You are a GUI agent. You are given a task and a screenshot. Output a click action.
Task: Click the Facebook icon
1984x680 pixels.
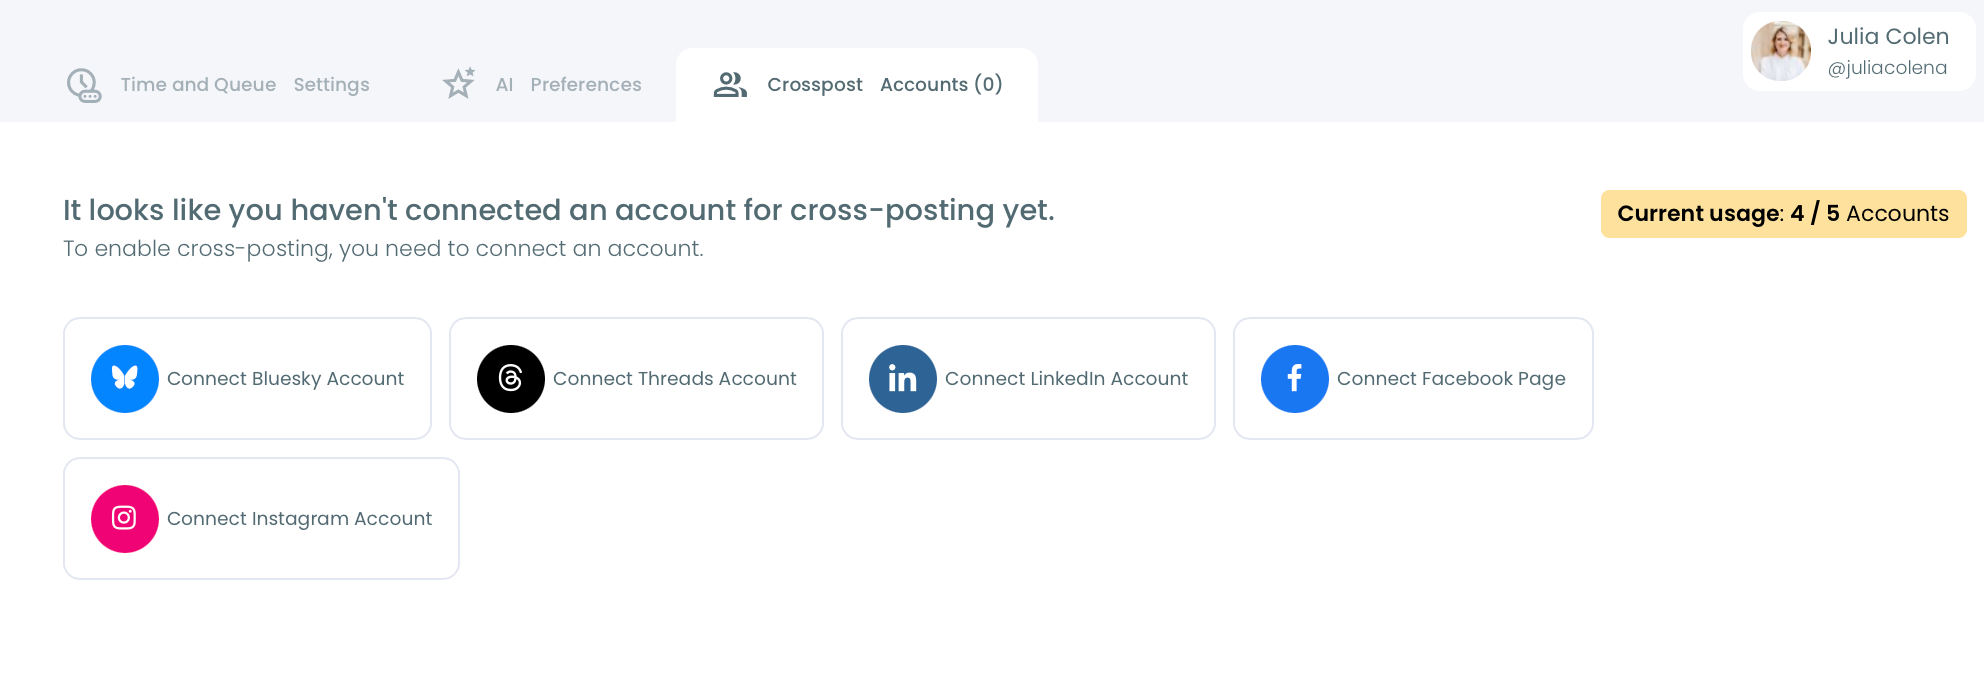(1294, 379)
